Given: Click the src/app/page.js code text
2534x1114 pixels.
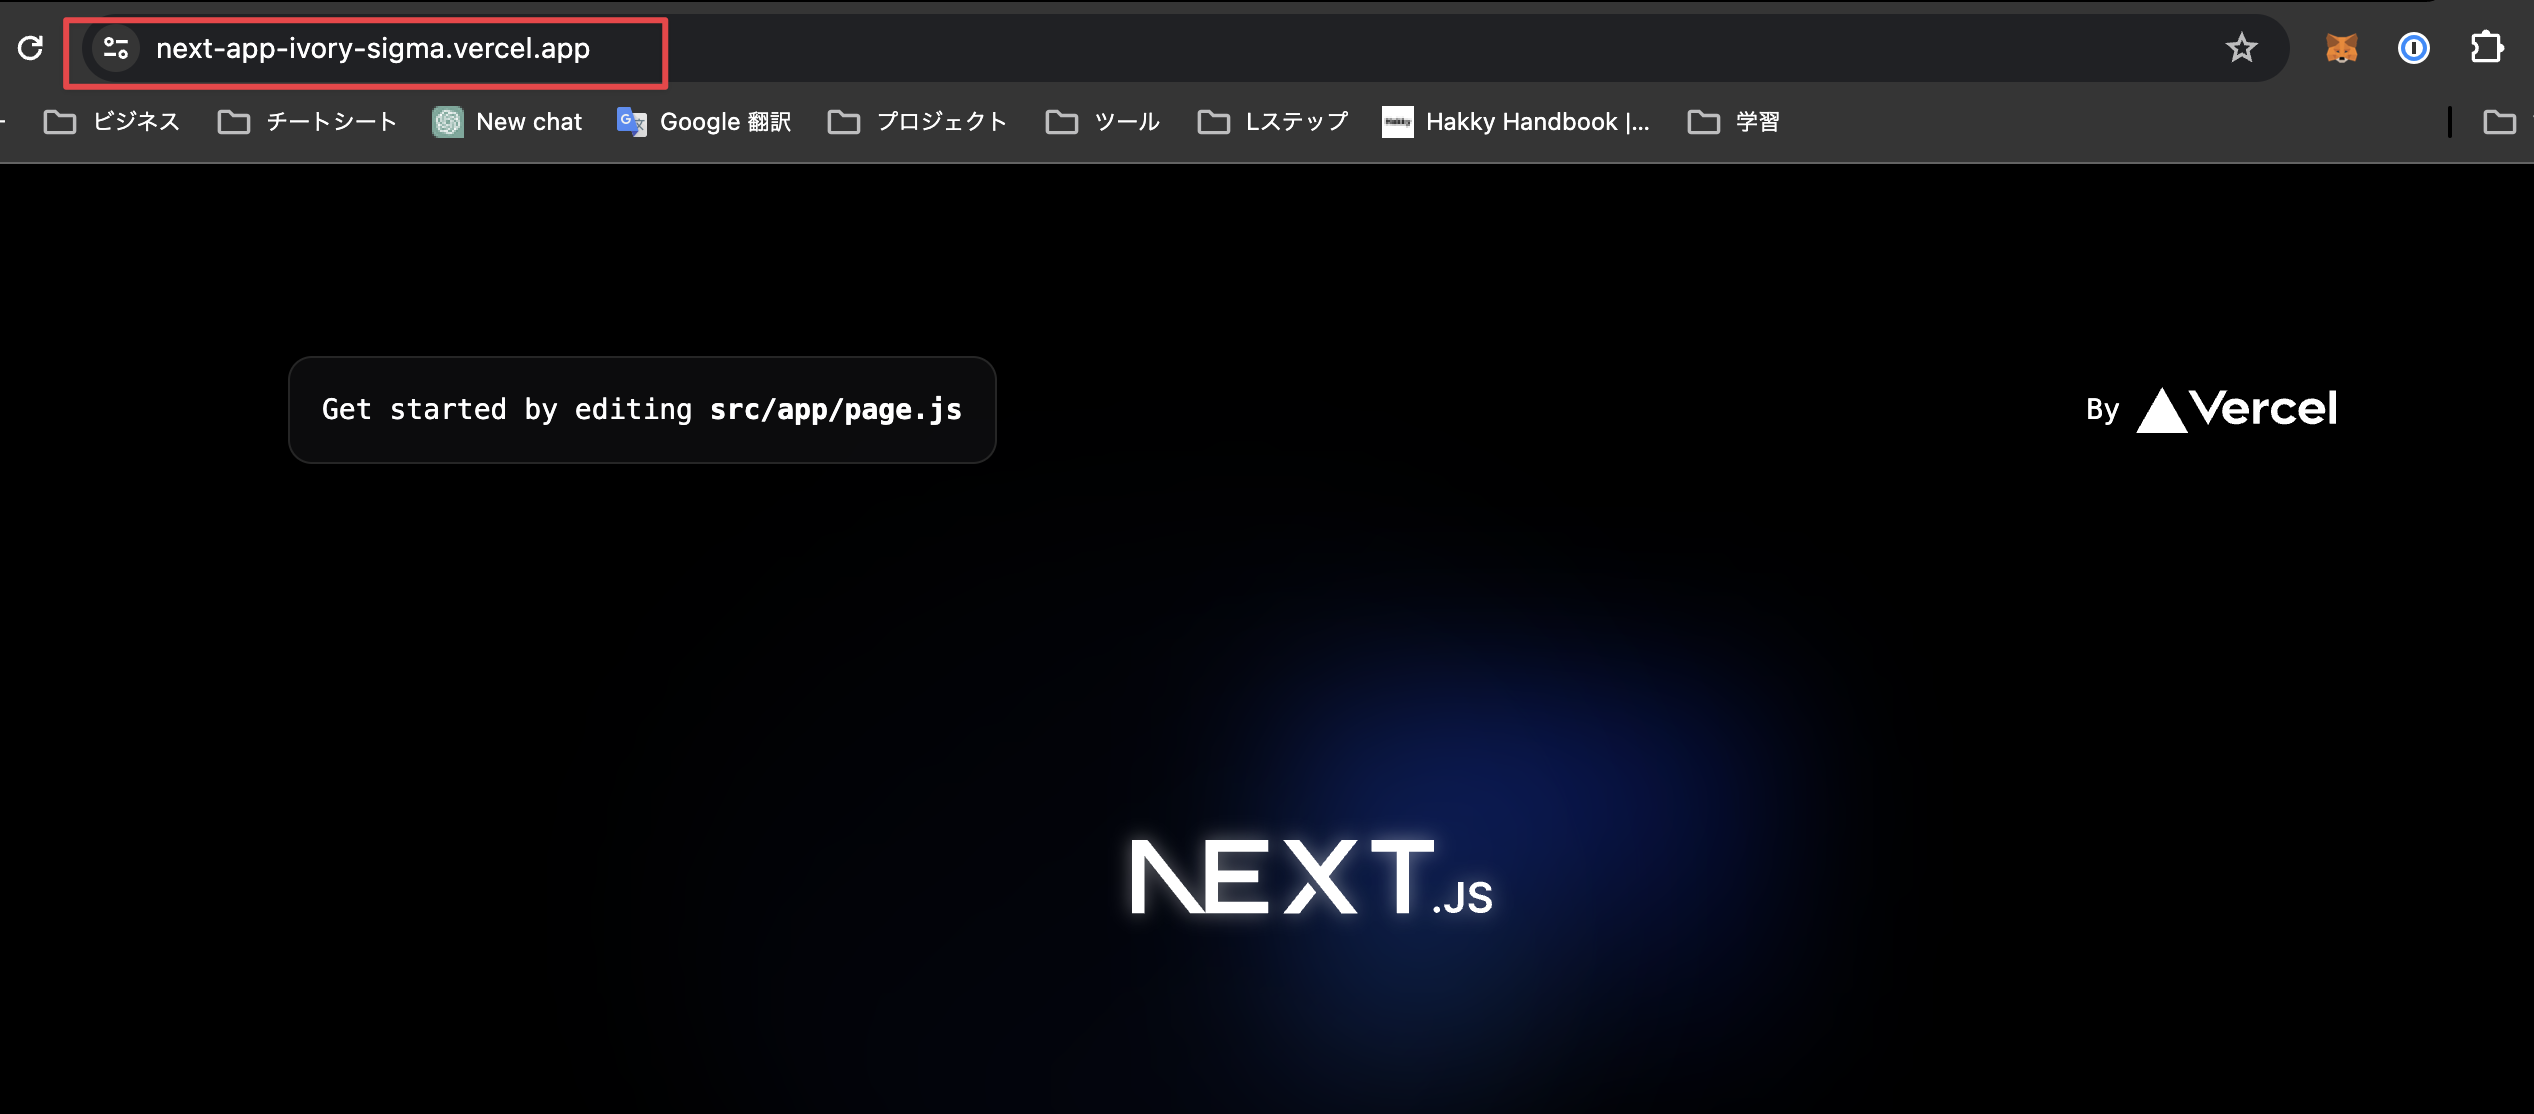Looking at the screenshot, I should click(x=836, y=410).
